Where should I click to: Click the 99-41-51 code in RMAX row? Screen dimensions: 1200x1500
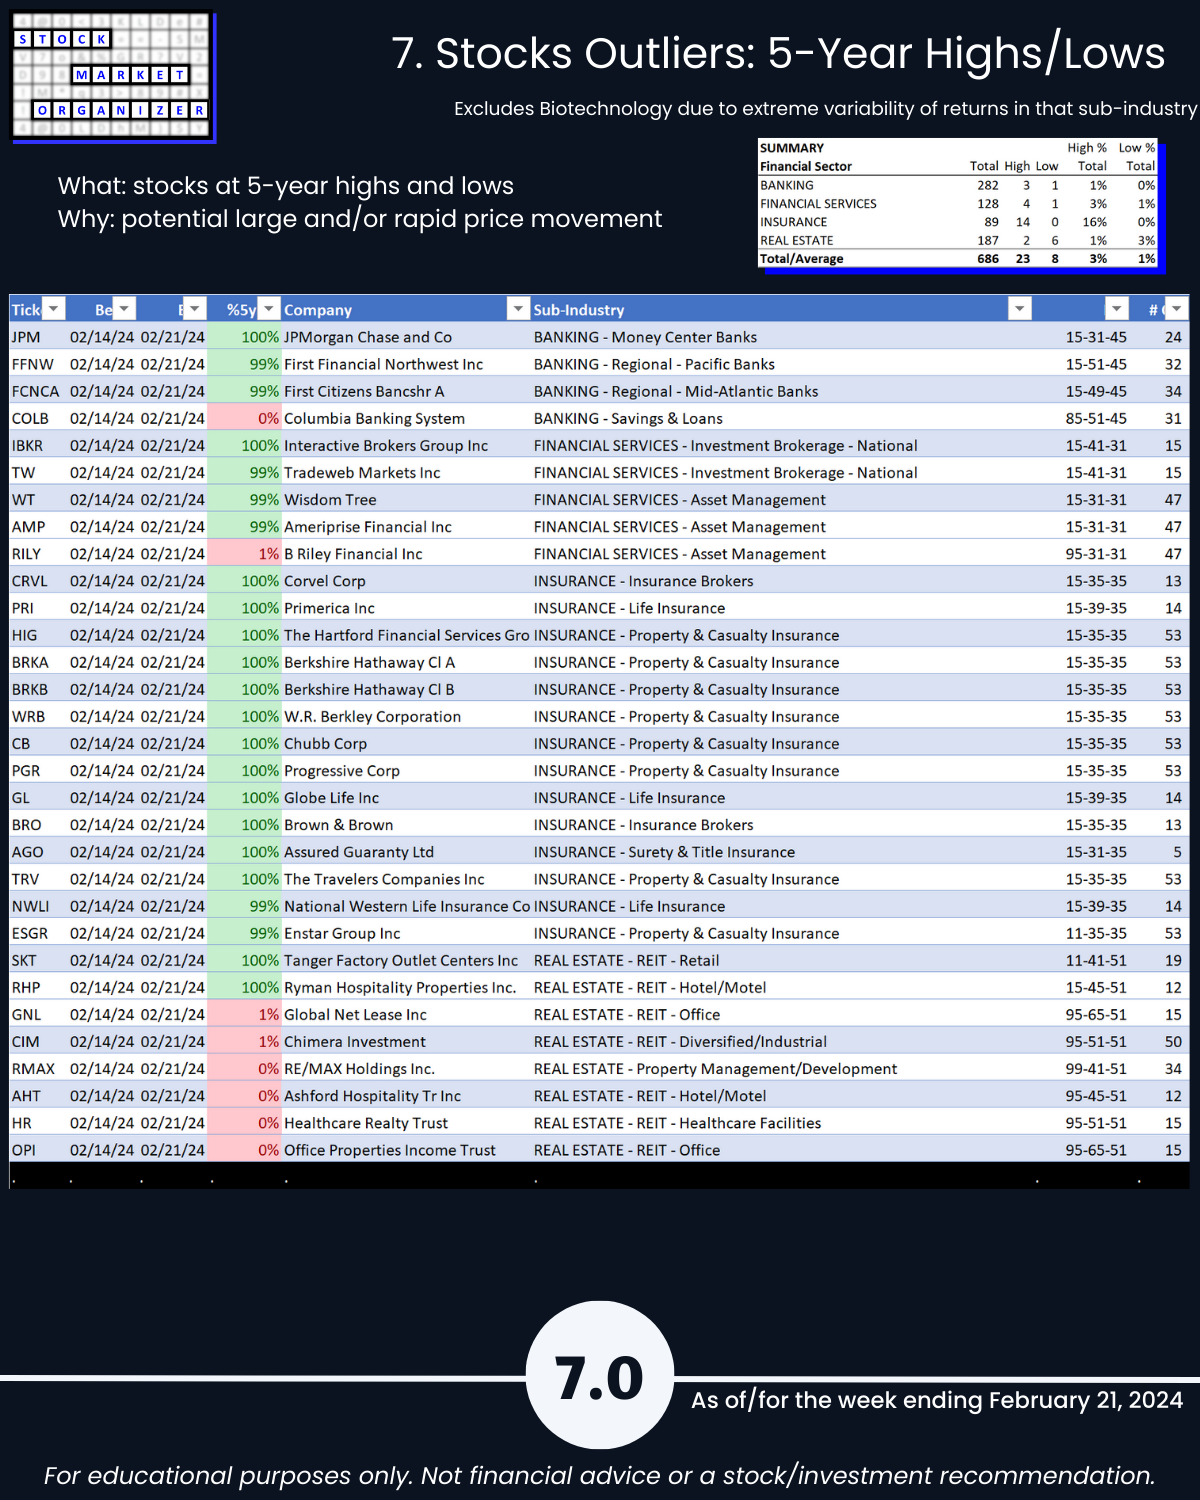[x=1096, y=1068]
